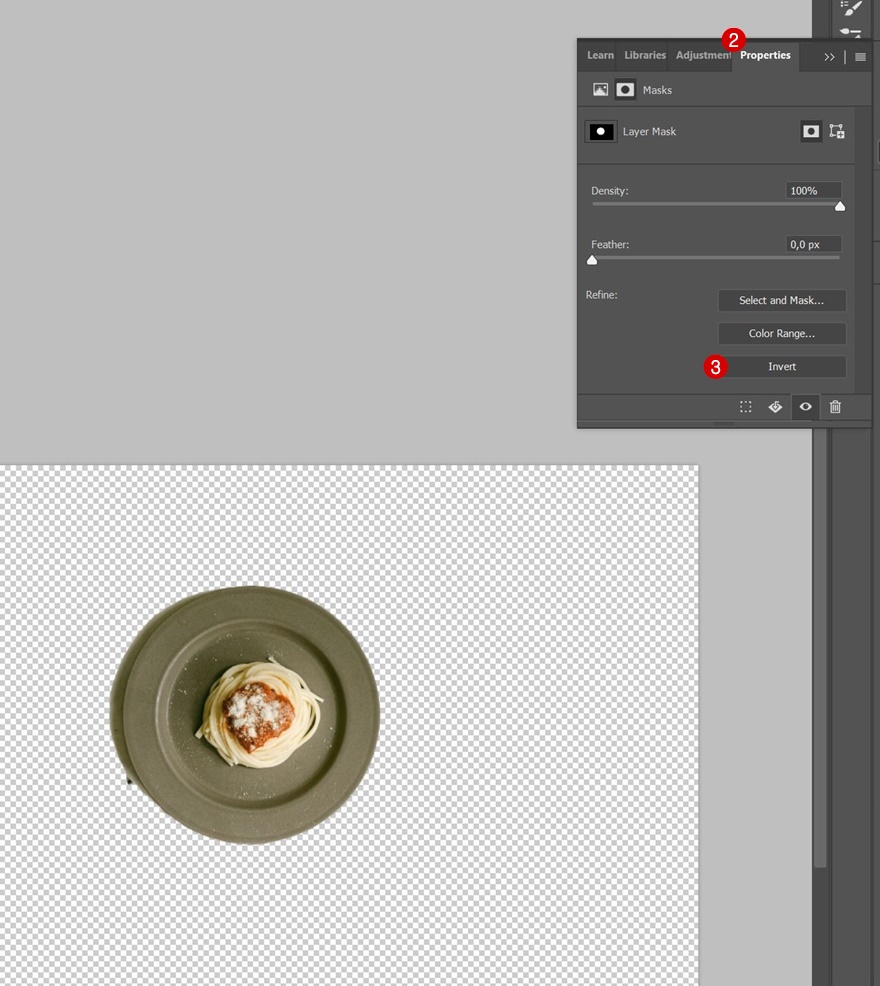Viewport: 880px width, 986px height.
Task: Expand hidden panel tabs with double chevron
Action: pos(829,57)
